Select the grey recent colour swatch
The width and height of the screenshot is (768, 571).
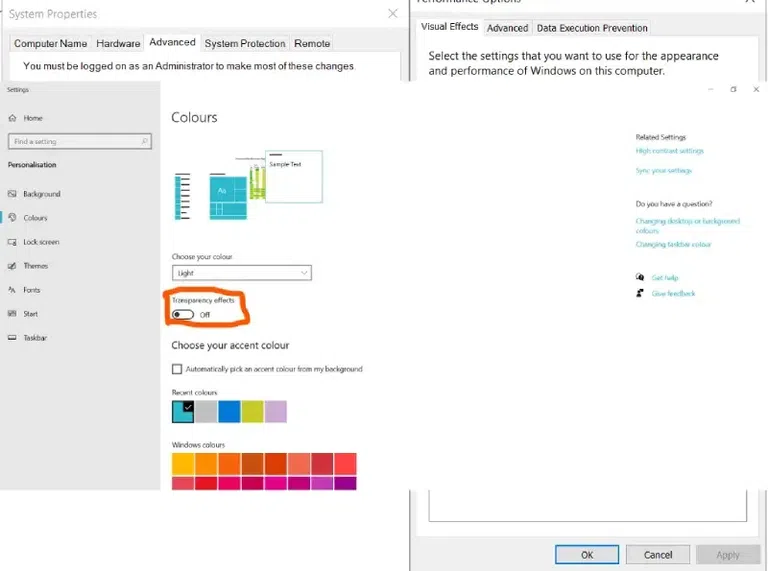[206, 412]
